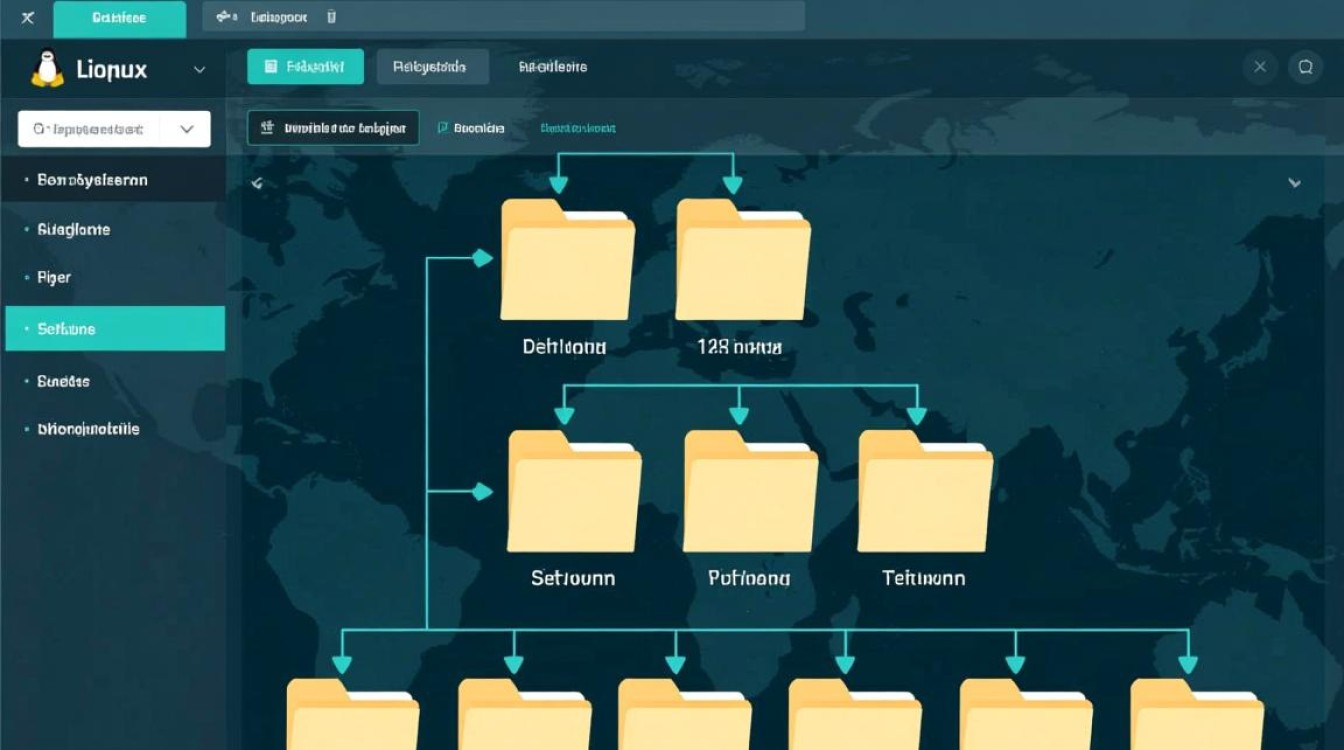Screen dimensions: 1344x750
Task: Click the round X icon beside search
Action: coord(1260,67)
